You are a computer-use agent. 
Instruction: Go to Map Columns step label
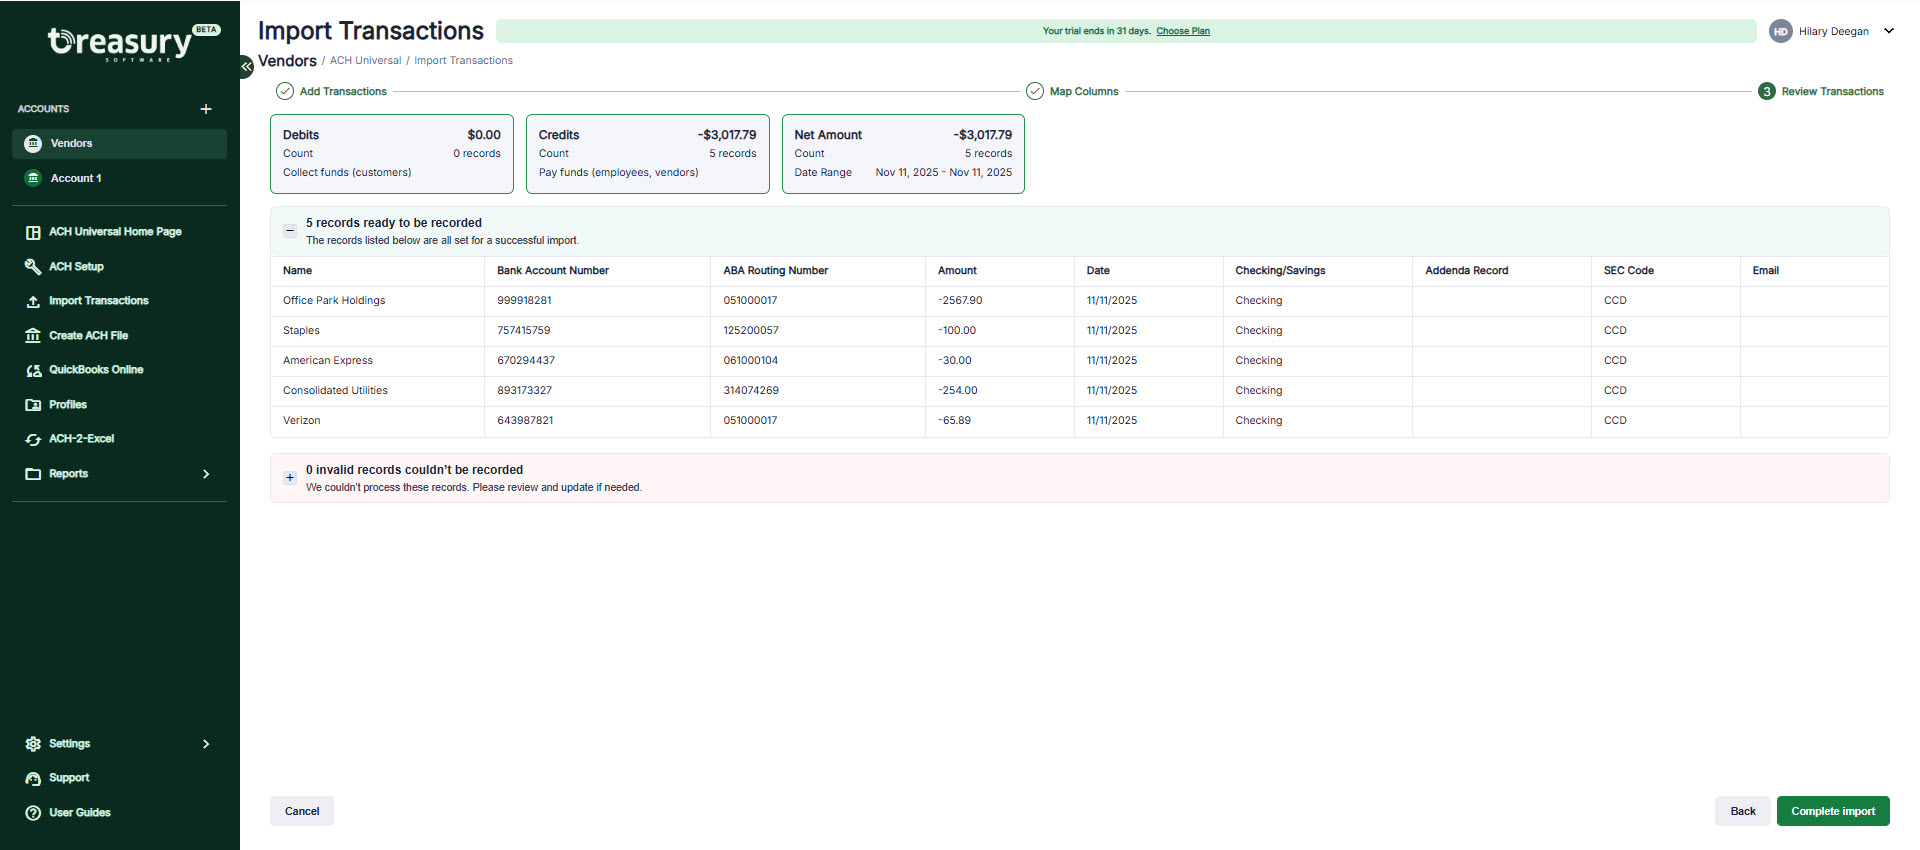pos(1084,91)
